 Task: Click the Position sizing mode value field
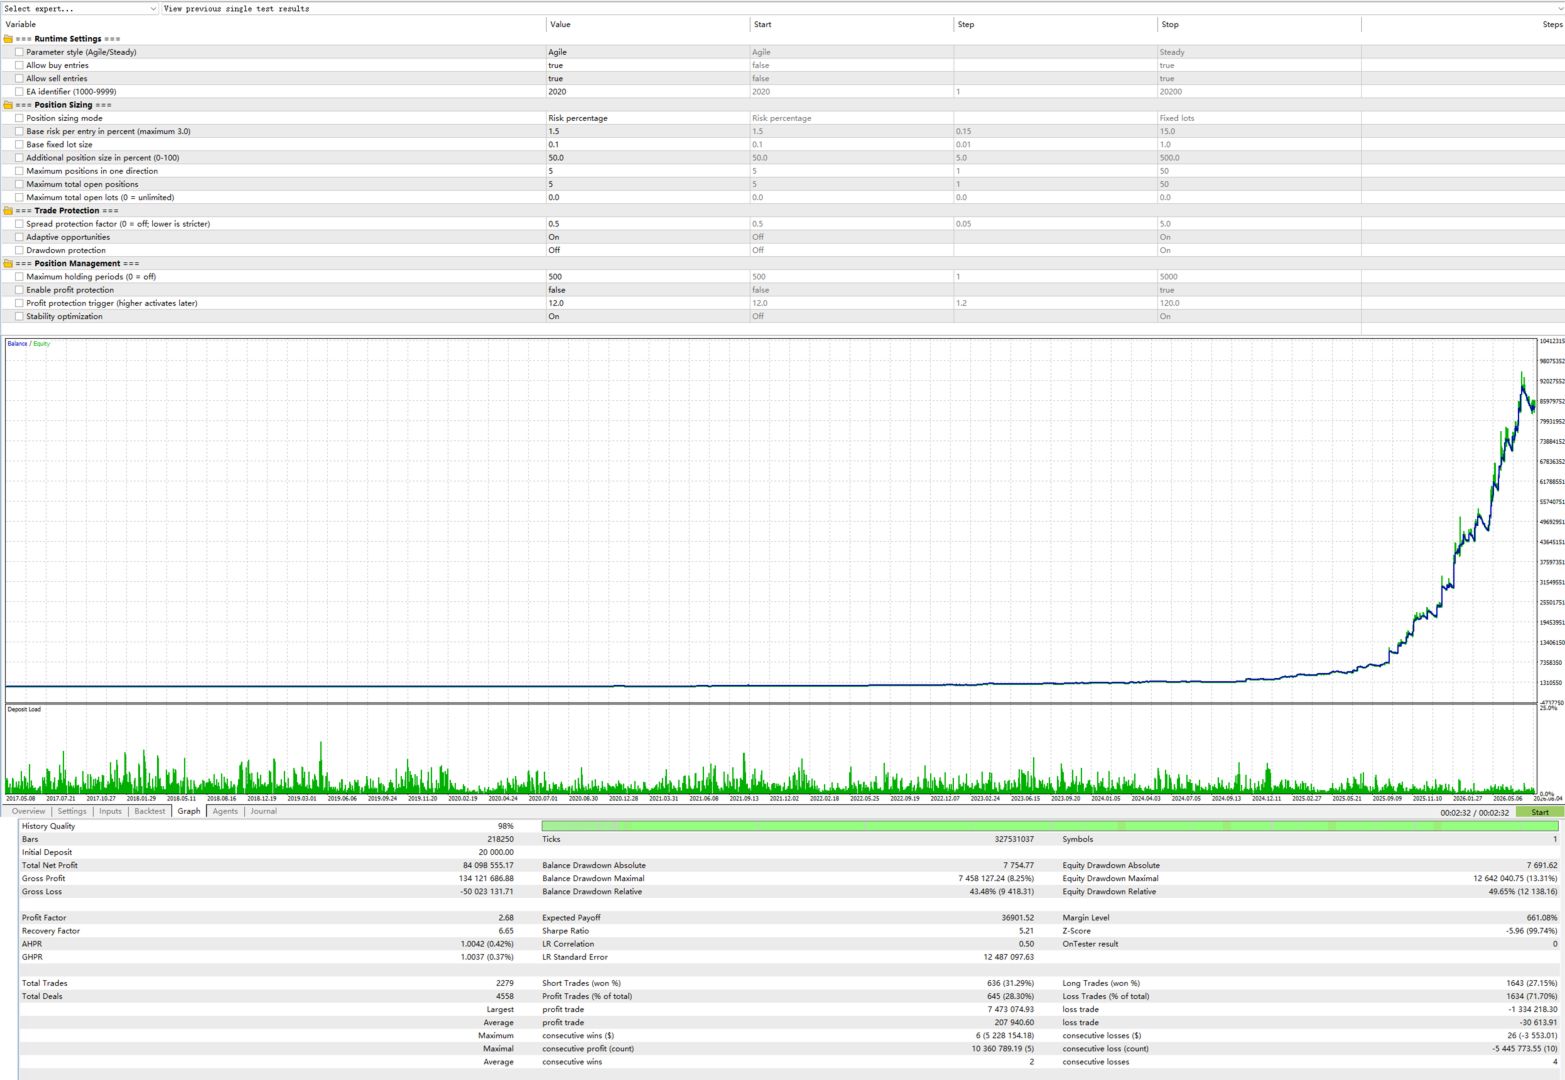click(x=647, y=118)
